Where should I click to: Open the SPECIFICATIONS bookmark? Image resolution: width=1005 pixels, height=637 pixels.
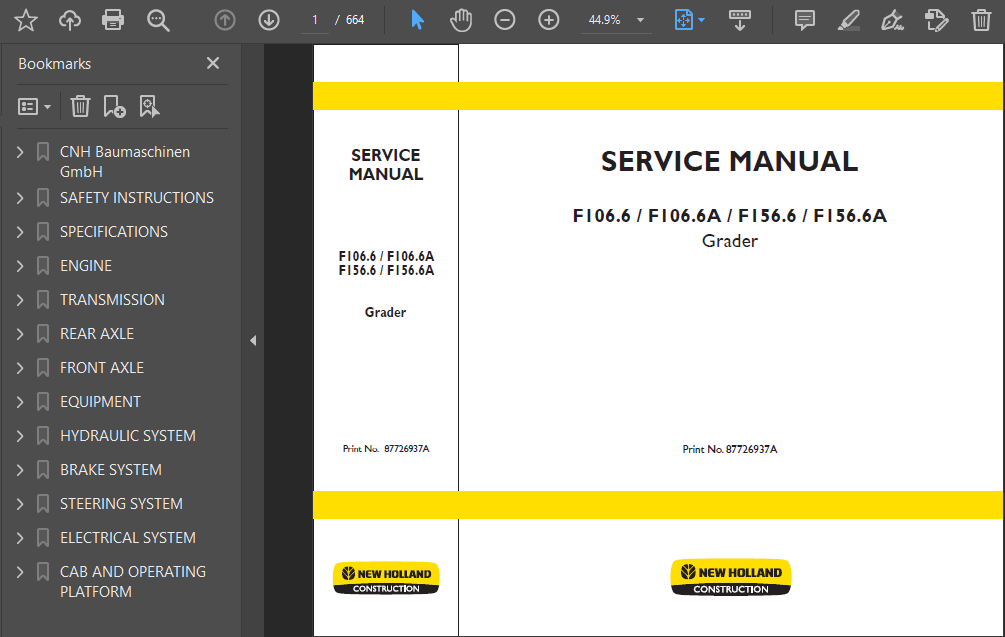[x=113, y=232]
